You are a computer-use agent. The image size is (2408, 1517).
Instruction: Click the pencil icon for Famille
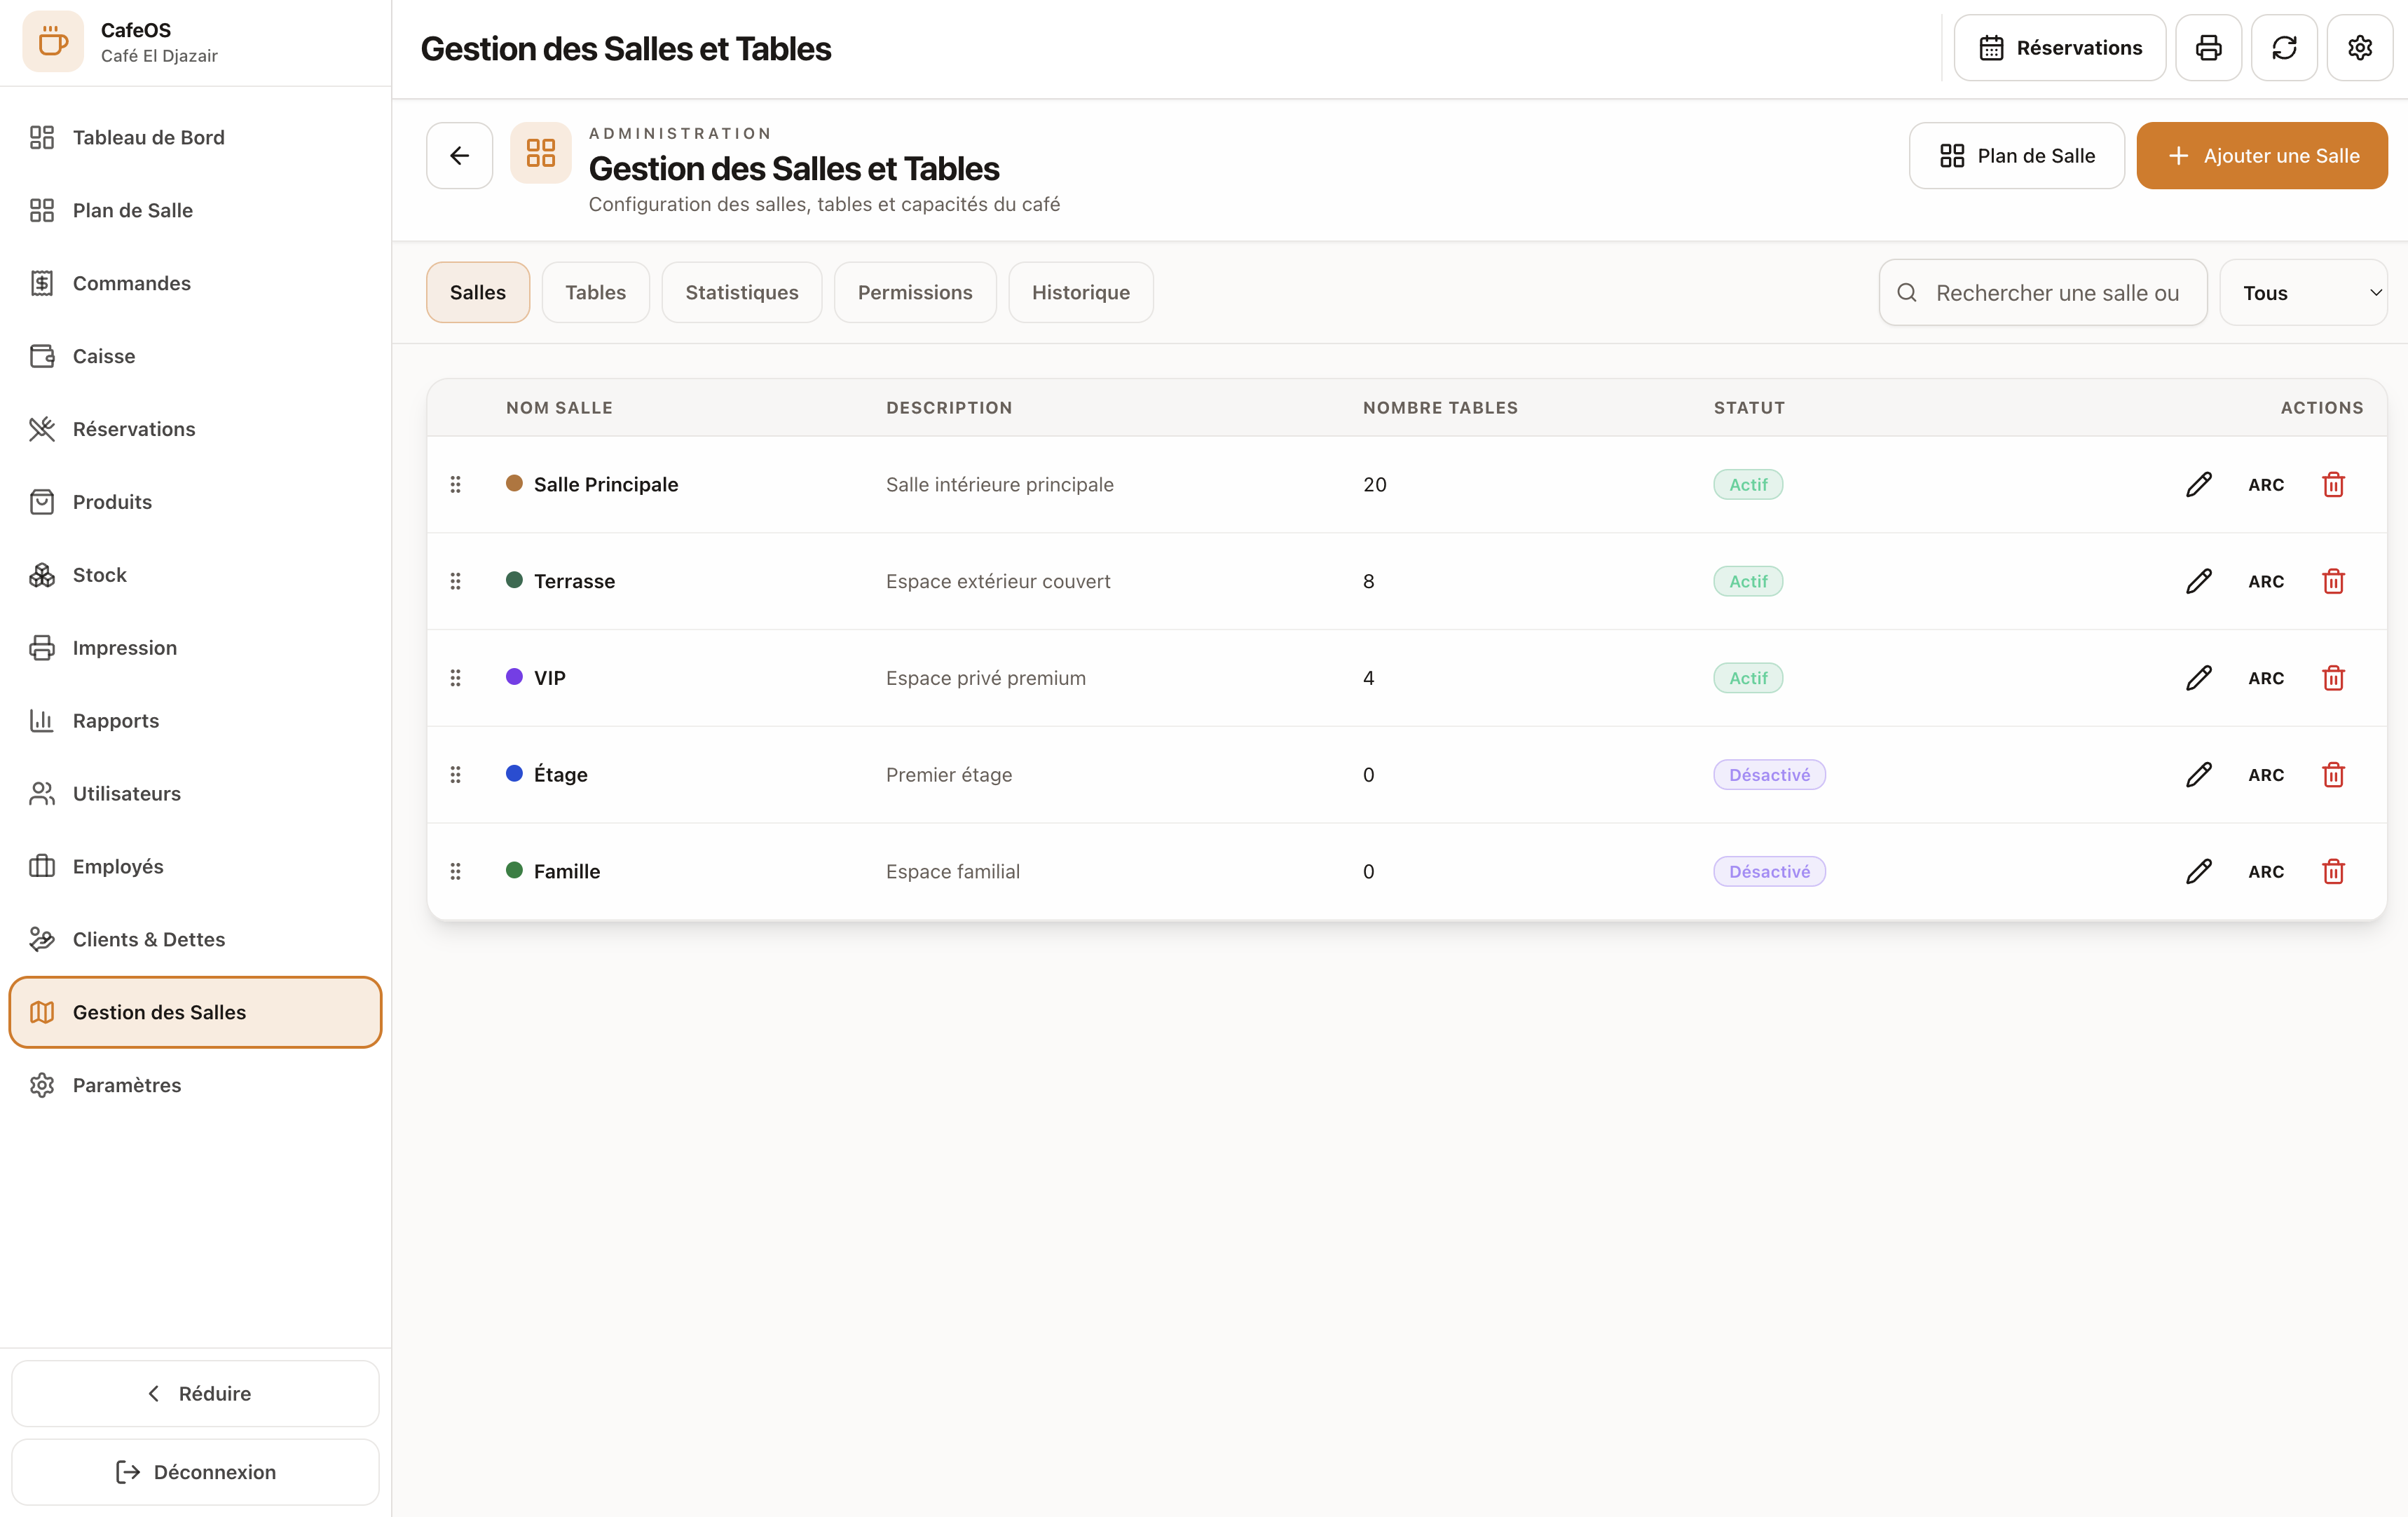click(2198, 872)
